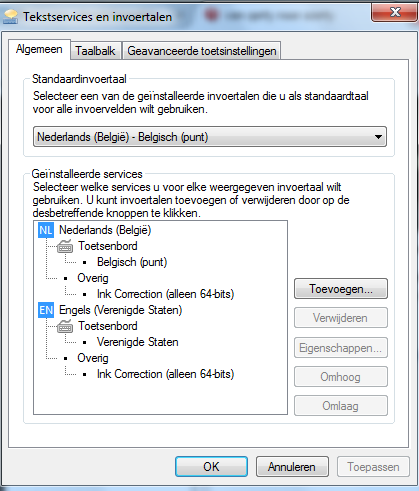This screenshot has width=419, height=491.
Task: Click the Toevoegen... button
Action: coord(341,289)
